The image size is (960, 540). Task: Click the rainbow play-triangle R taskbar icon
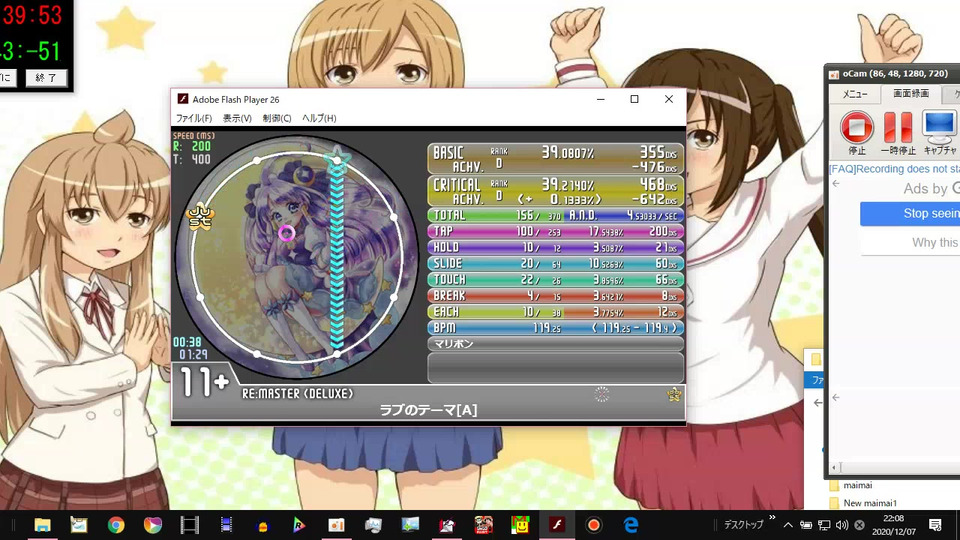pos(299,525)
